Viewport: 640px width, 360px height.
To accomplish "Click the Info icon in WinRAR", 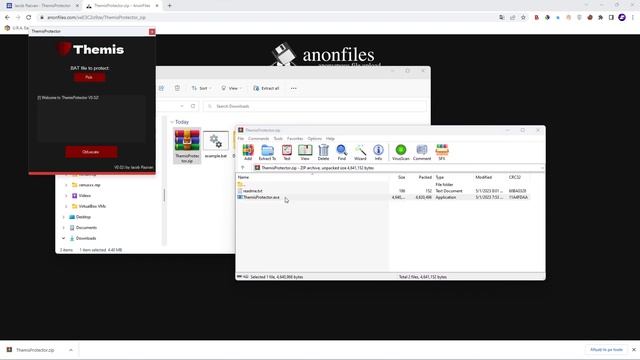I will pos(378,152).
